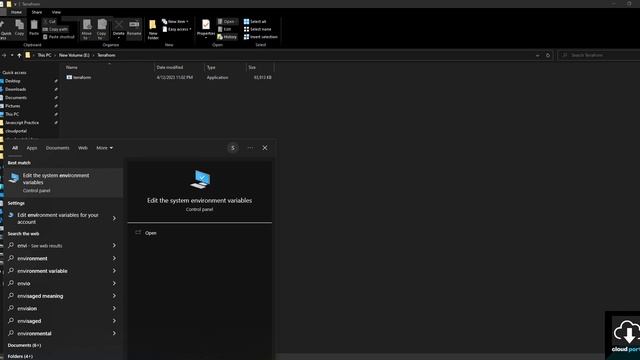
Task: Click the Up one level arrow
Action: 19,55
